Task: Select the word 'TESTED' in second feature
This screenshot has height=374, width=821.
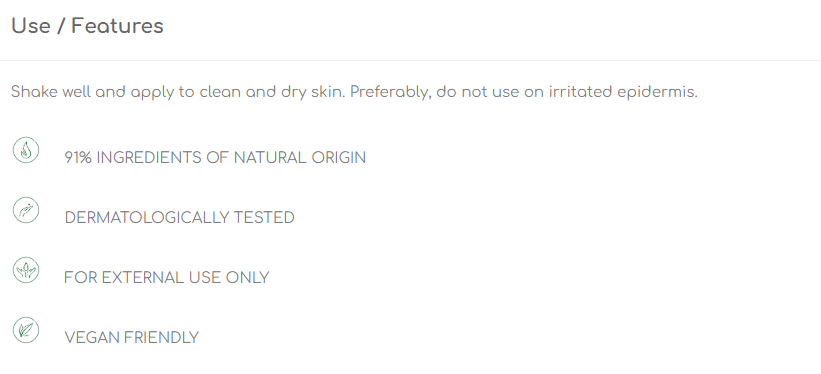Action: tap(264, 217)
